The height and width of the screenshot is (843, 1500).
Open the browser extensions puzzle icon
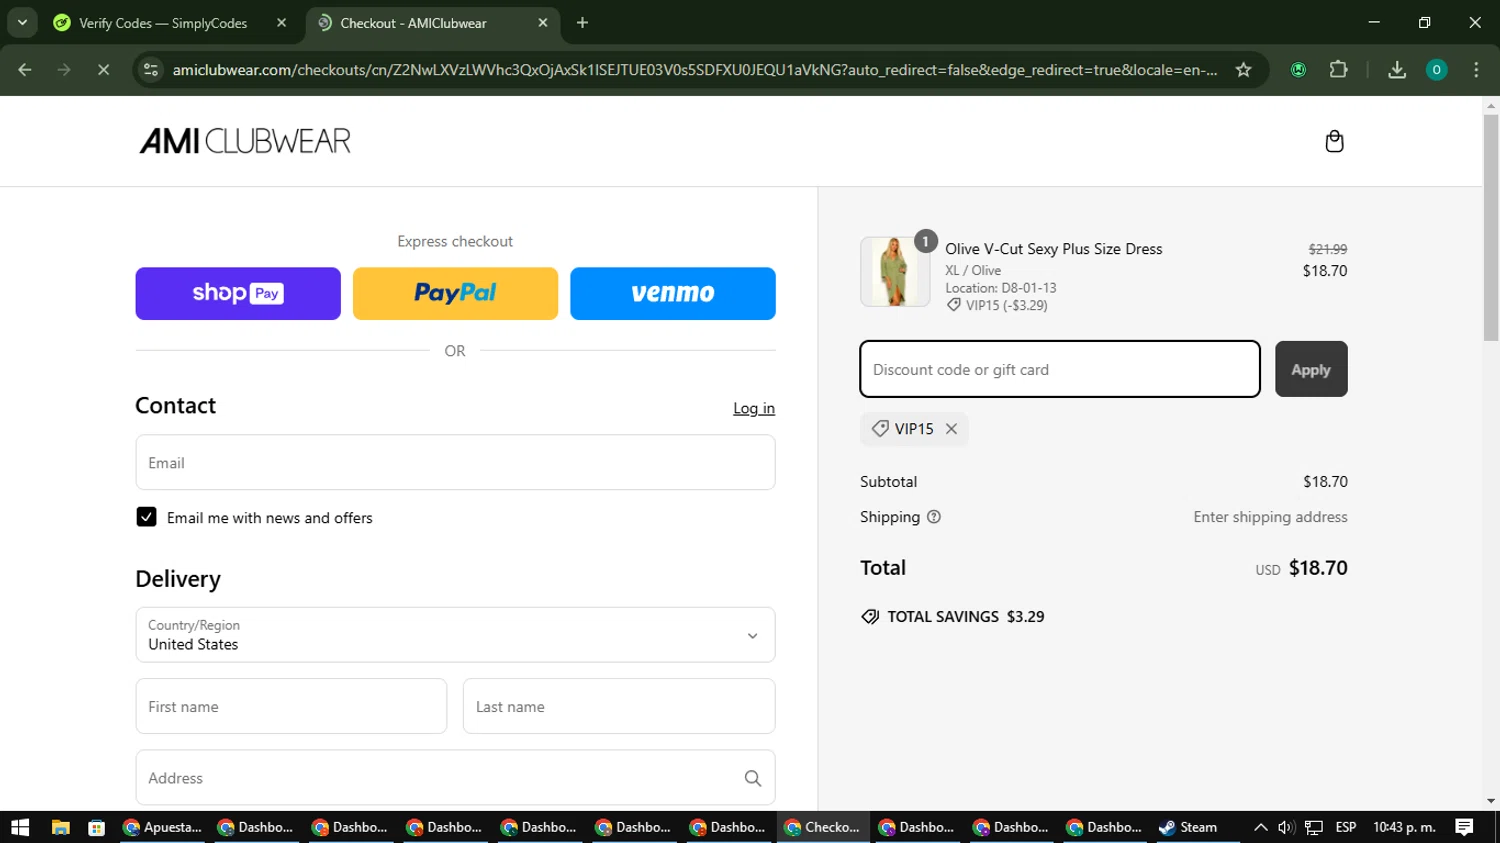1338,70
